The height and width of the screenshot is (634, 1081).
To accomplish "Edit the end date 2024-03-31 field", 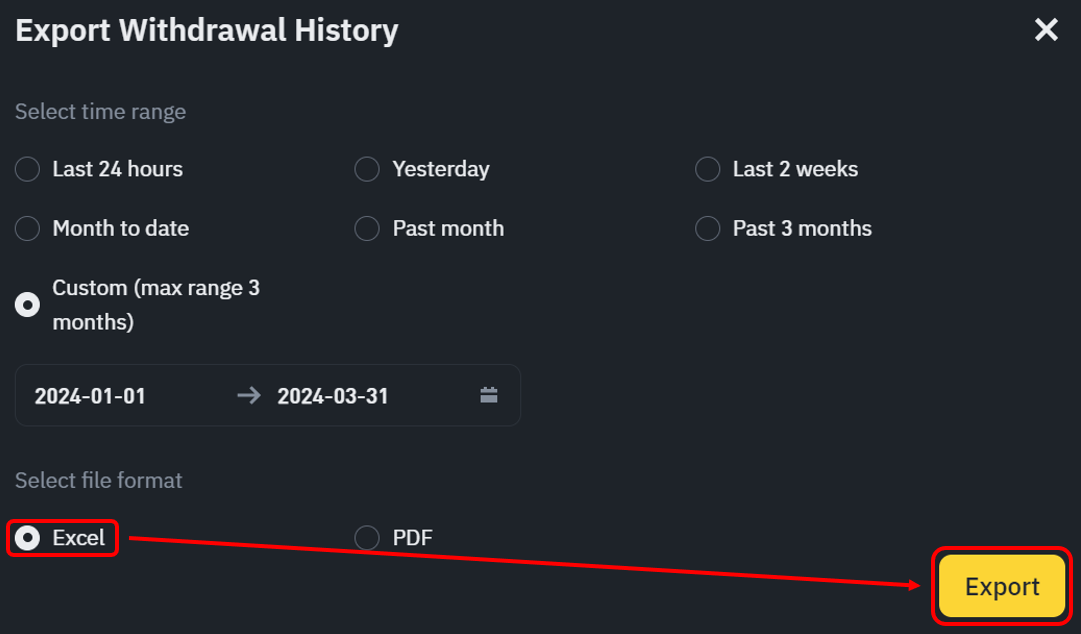I will tap(333, 396).
